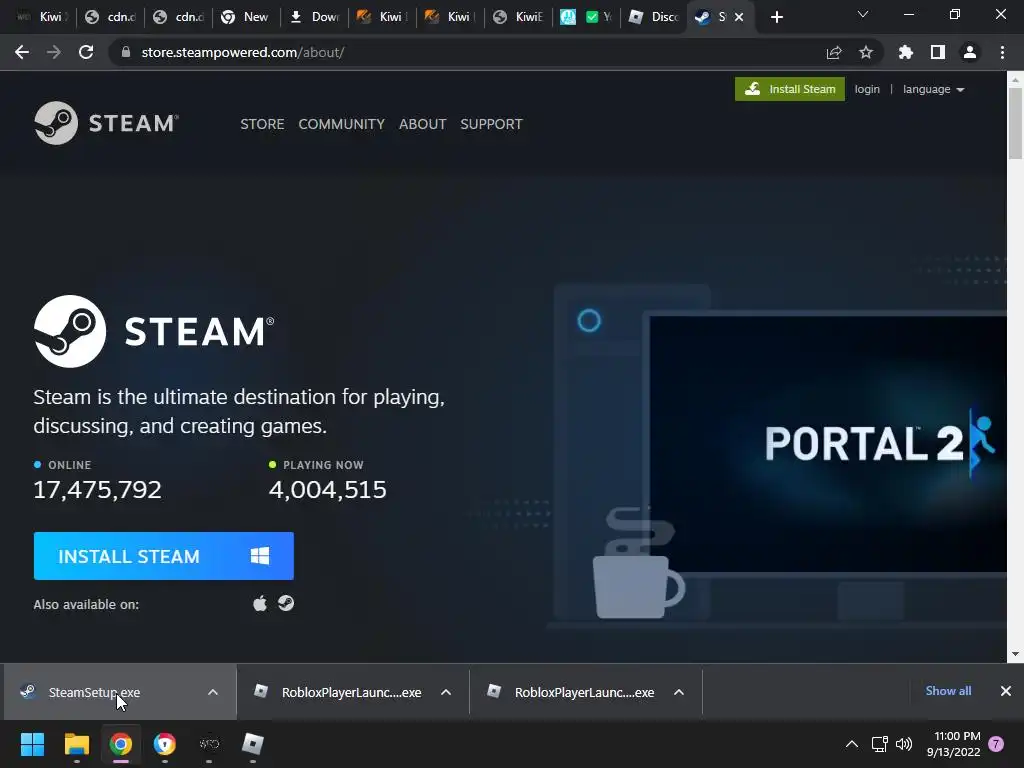Click the padlock site info icon

point(127,52)
